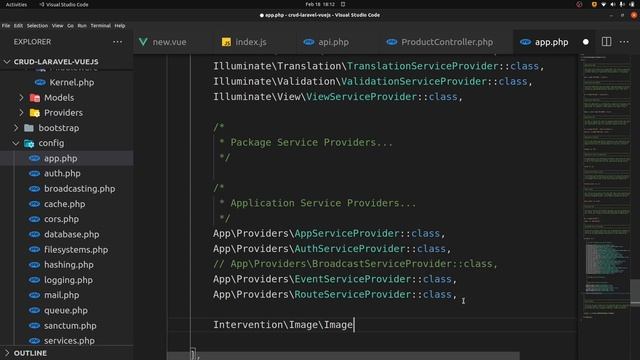This screenshot has width=640, height=360.
Task: Switch to the index.js tab
Action: (244, 42)
